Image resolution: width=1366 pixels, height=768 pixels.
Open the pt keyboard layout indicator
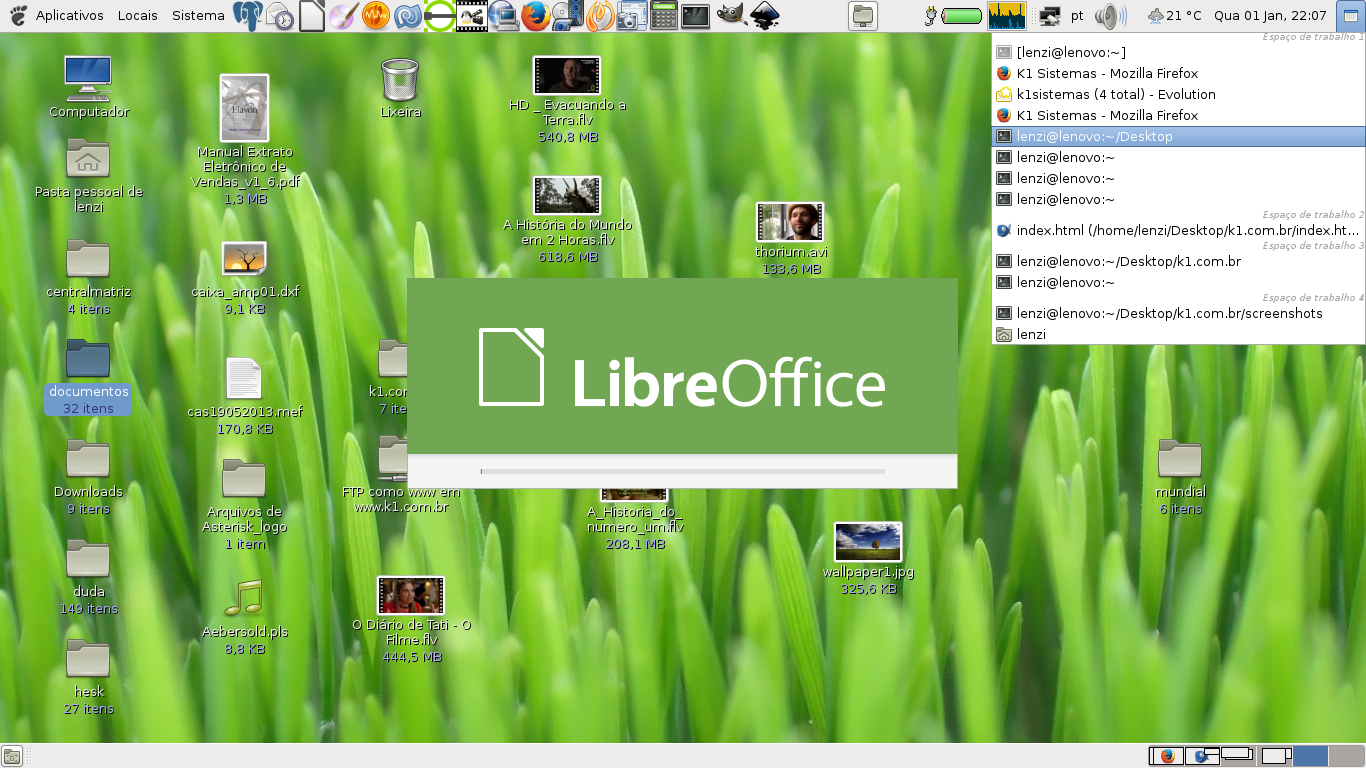pos(1077,16)
